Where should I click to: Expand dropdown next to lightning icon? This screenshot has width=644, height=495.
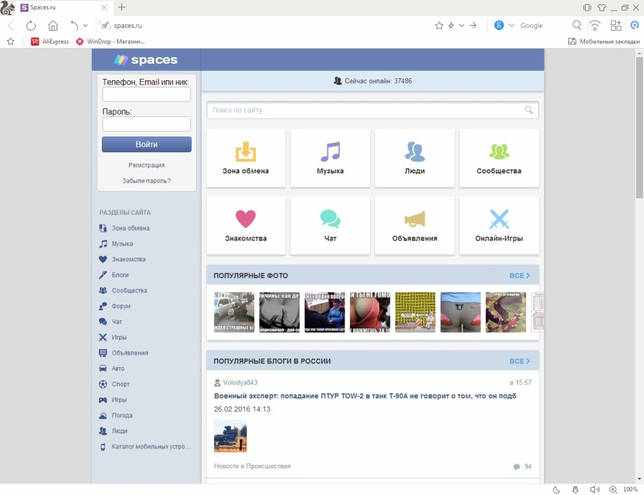click(x=461, y=25)
